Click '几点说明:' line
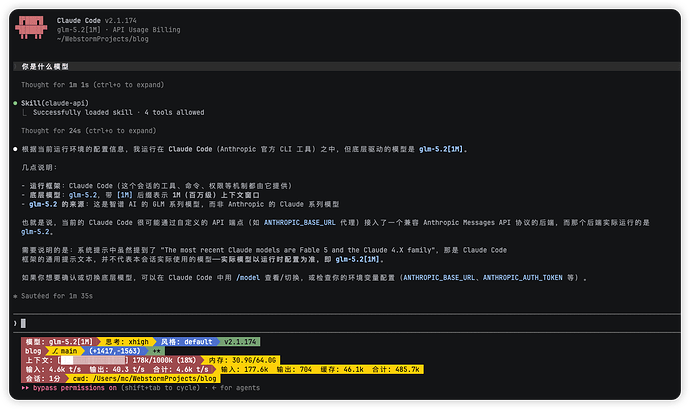 coord(39,167)
